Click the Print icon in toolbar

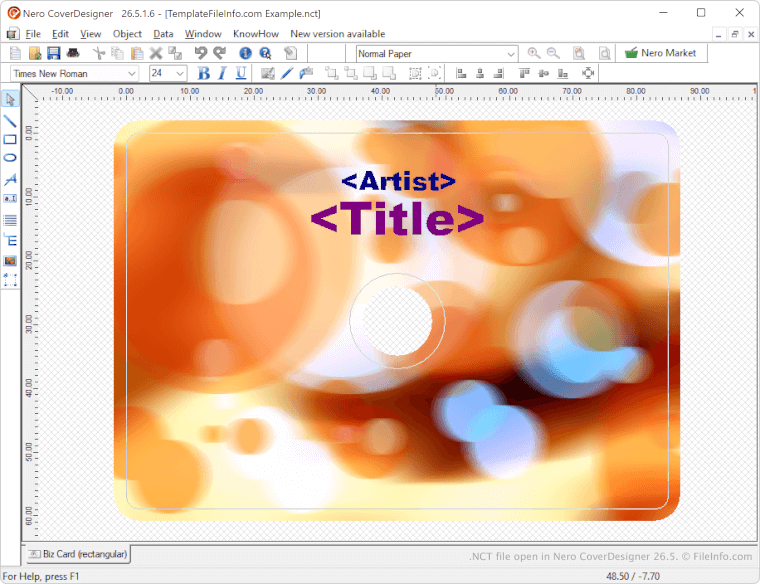point(73,53)
